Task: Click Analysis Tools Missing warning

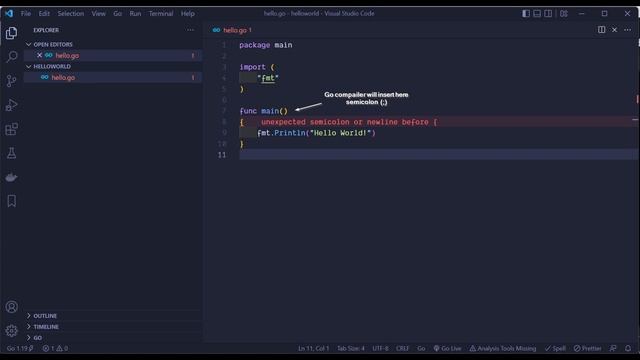Action: [x=503, y=348]
